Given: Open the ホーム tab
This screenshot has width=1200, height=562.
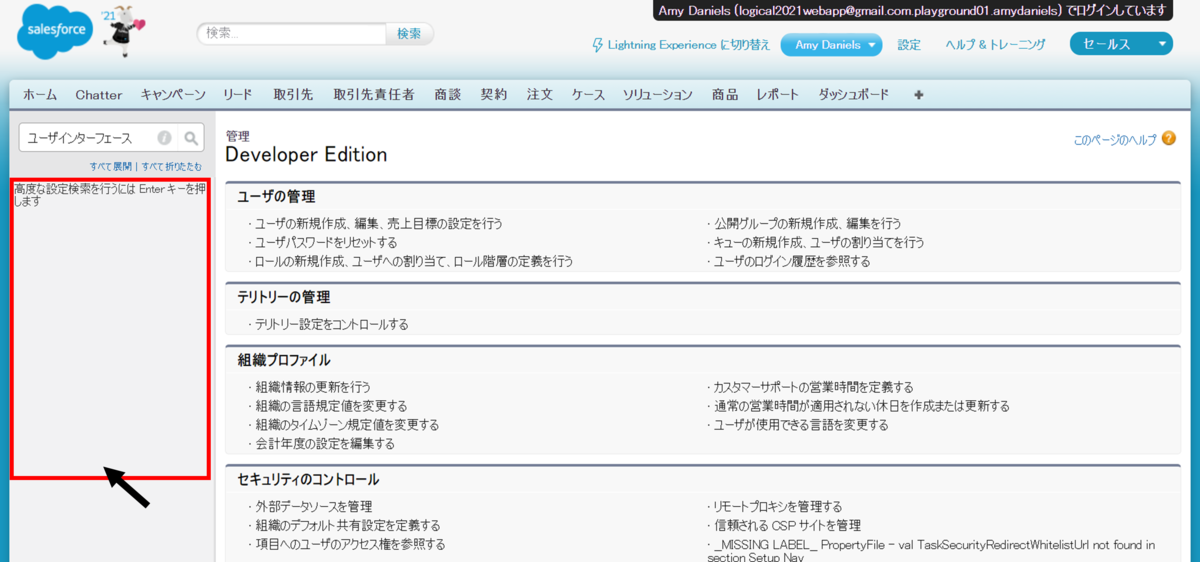Looking at the screenshot, I should tap(40, 95).
